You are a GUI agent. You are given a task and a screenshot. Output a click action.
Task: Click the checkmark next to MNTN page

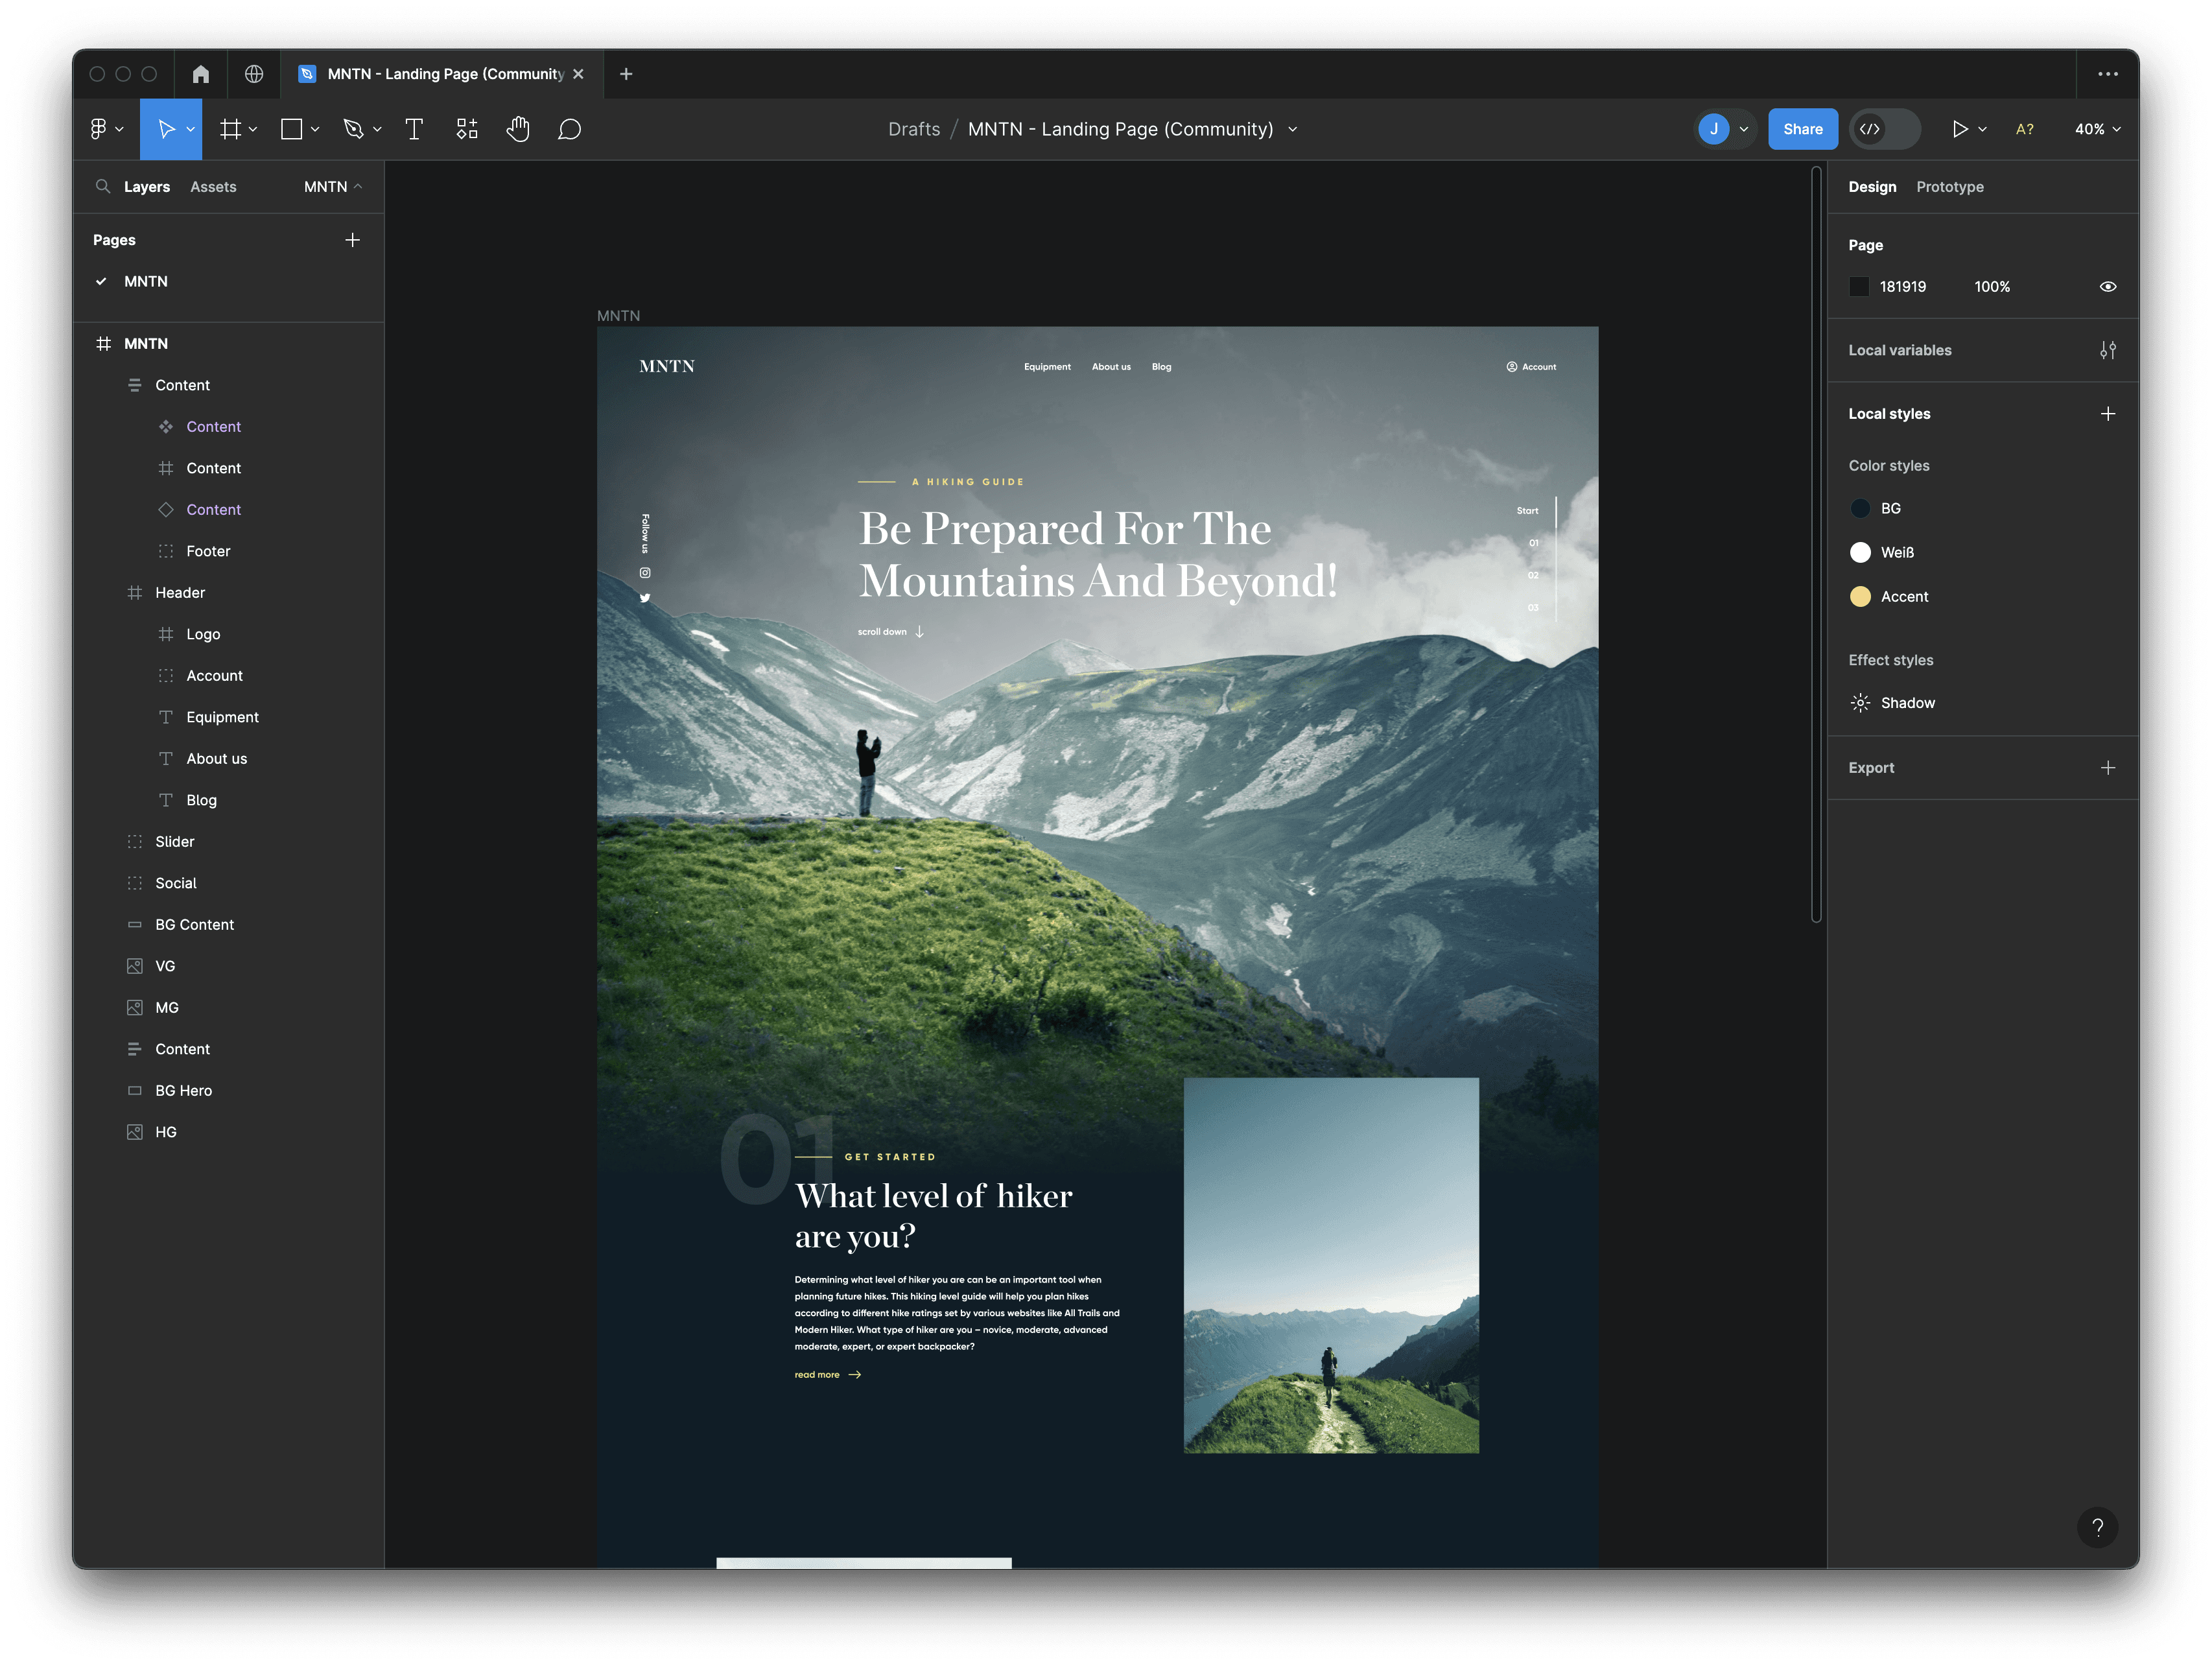pos(100,281)
